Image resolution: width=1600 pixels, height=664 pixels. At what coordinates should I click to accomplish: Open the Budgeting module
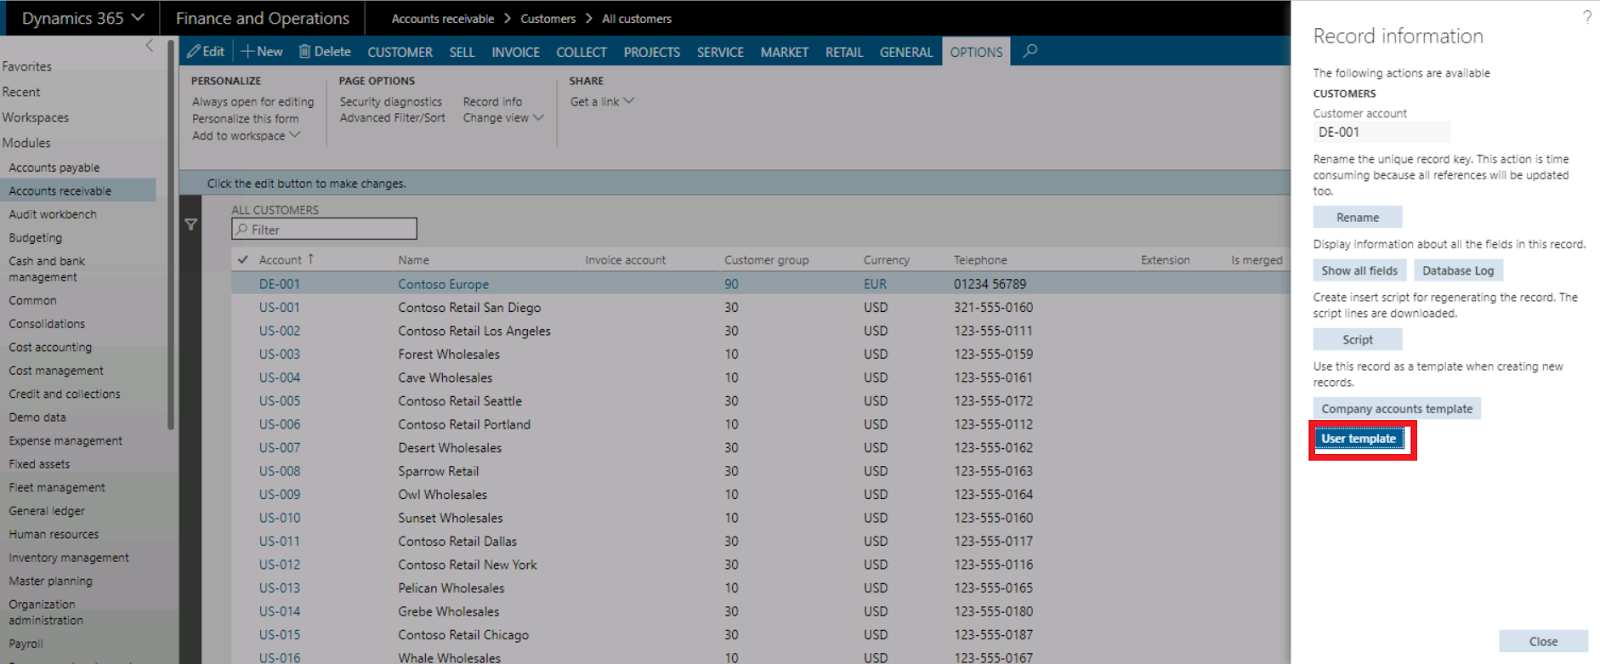pos(35,238)
